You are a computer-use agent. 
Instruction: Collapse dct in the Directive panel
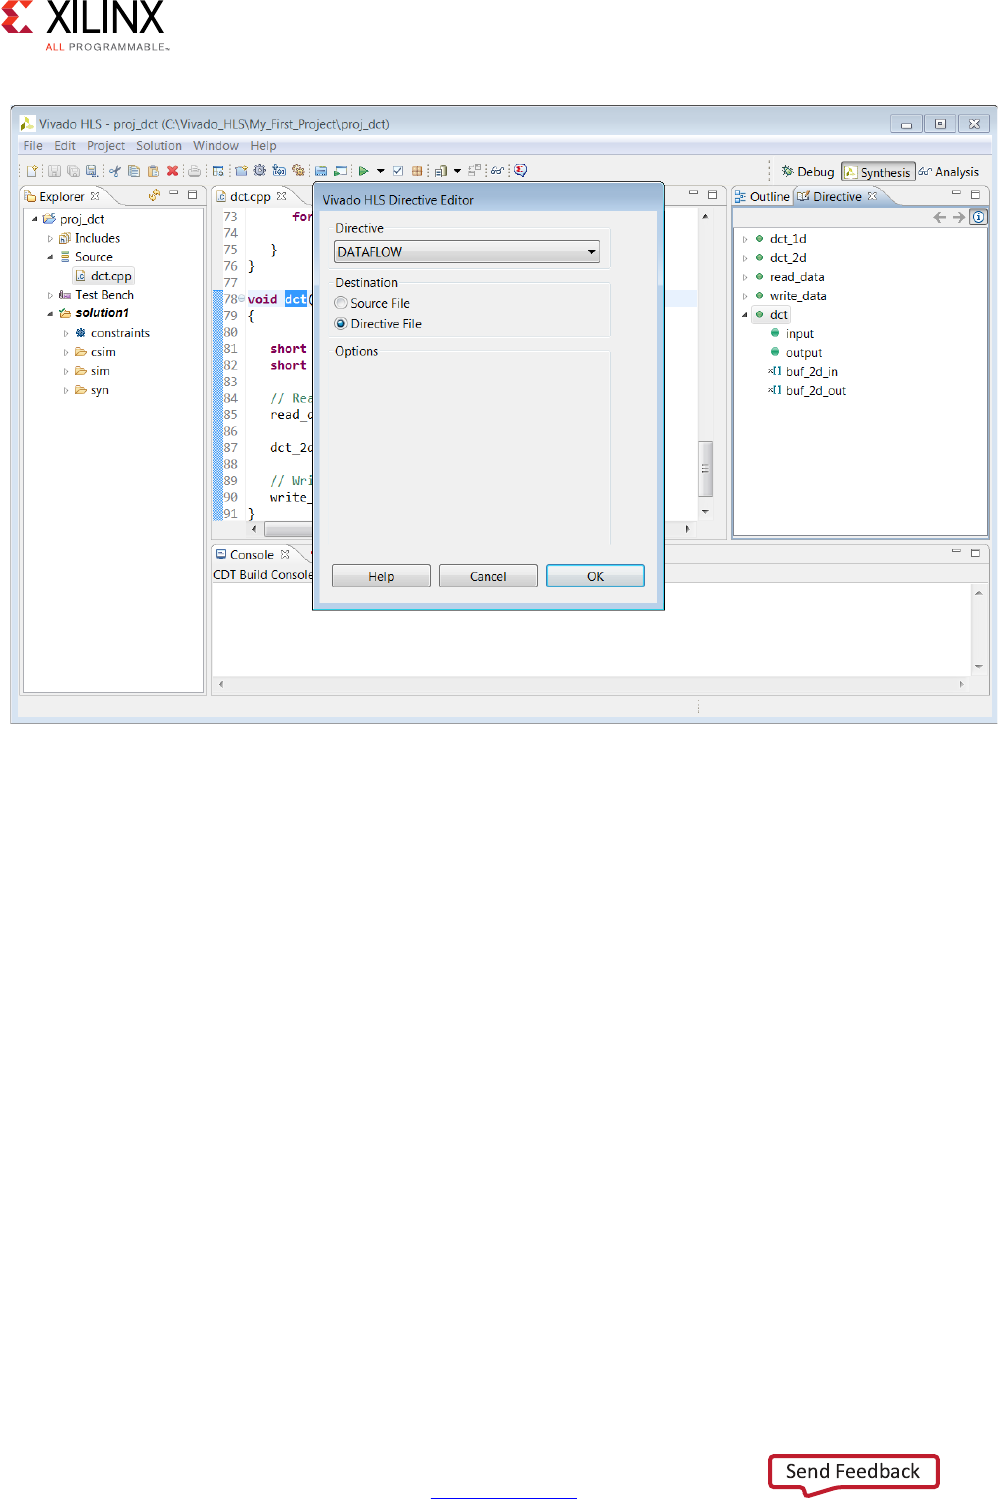pos(745,315)
